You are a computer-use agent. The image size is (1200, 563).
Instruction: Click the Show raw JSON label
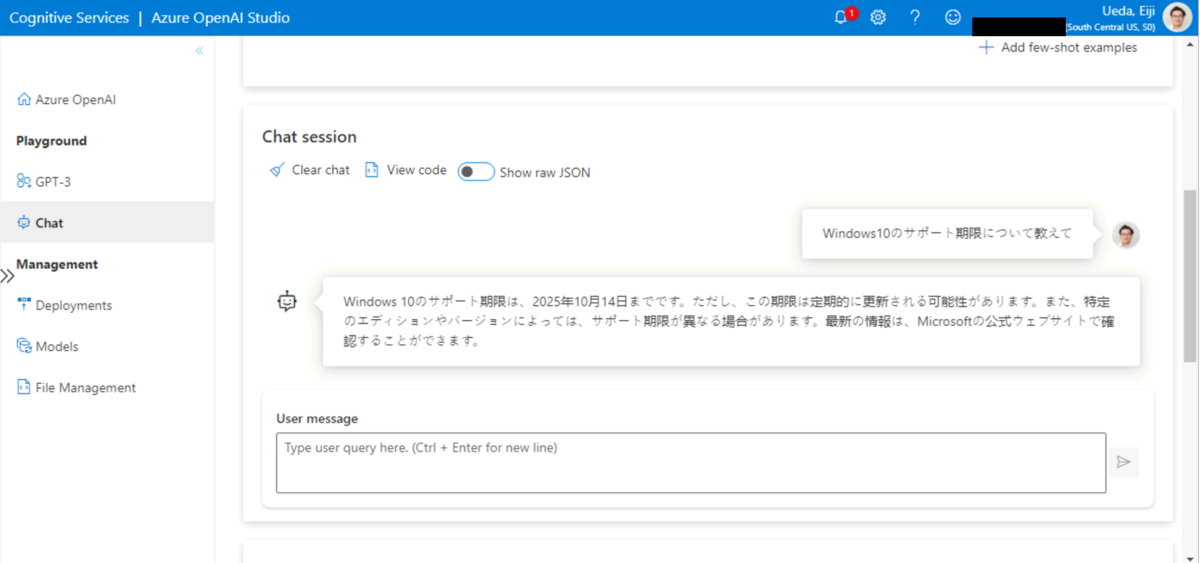pyautogui.click(x=545, y=172)
